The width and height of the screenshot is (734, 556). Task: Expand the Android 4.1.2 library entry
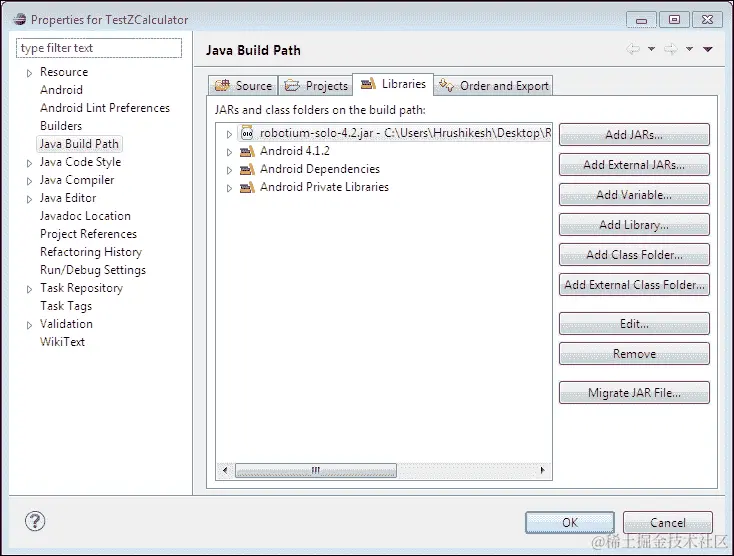point(229,152)
